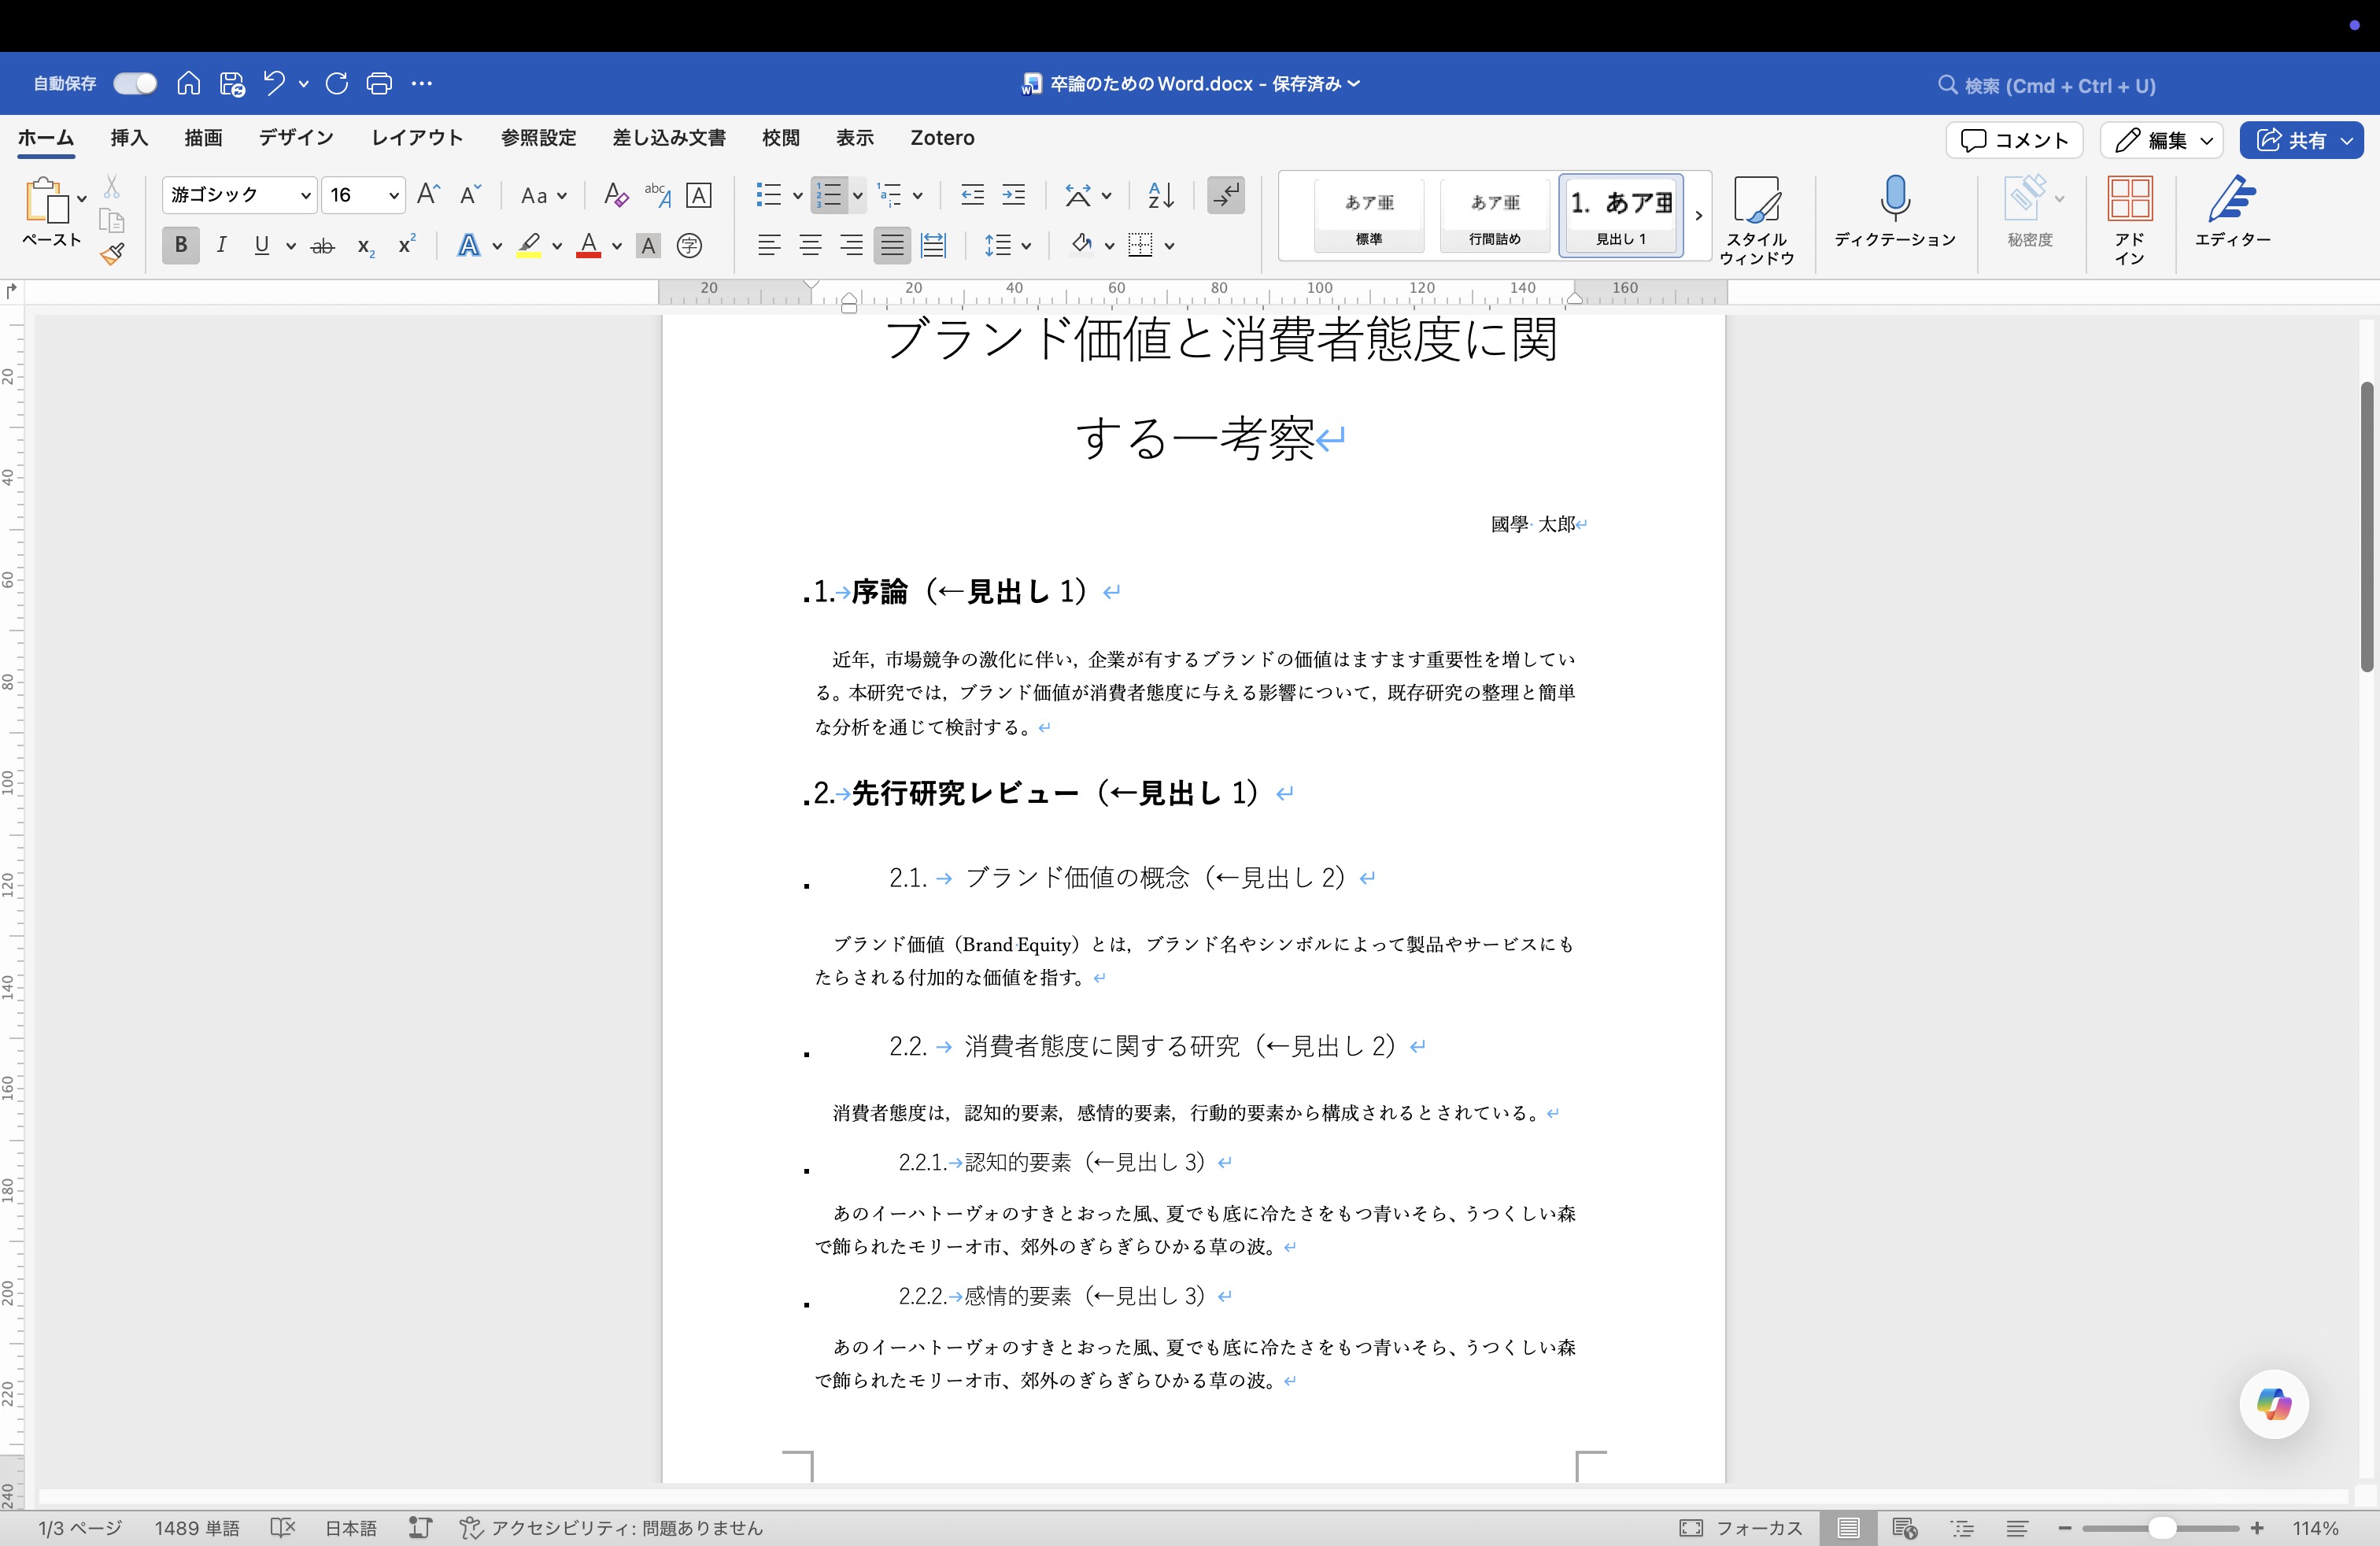Screen dimensions: 2380x1546
Task: Open the font size dropdown
Action: (392, 195)
